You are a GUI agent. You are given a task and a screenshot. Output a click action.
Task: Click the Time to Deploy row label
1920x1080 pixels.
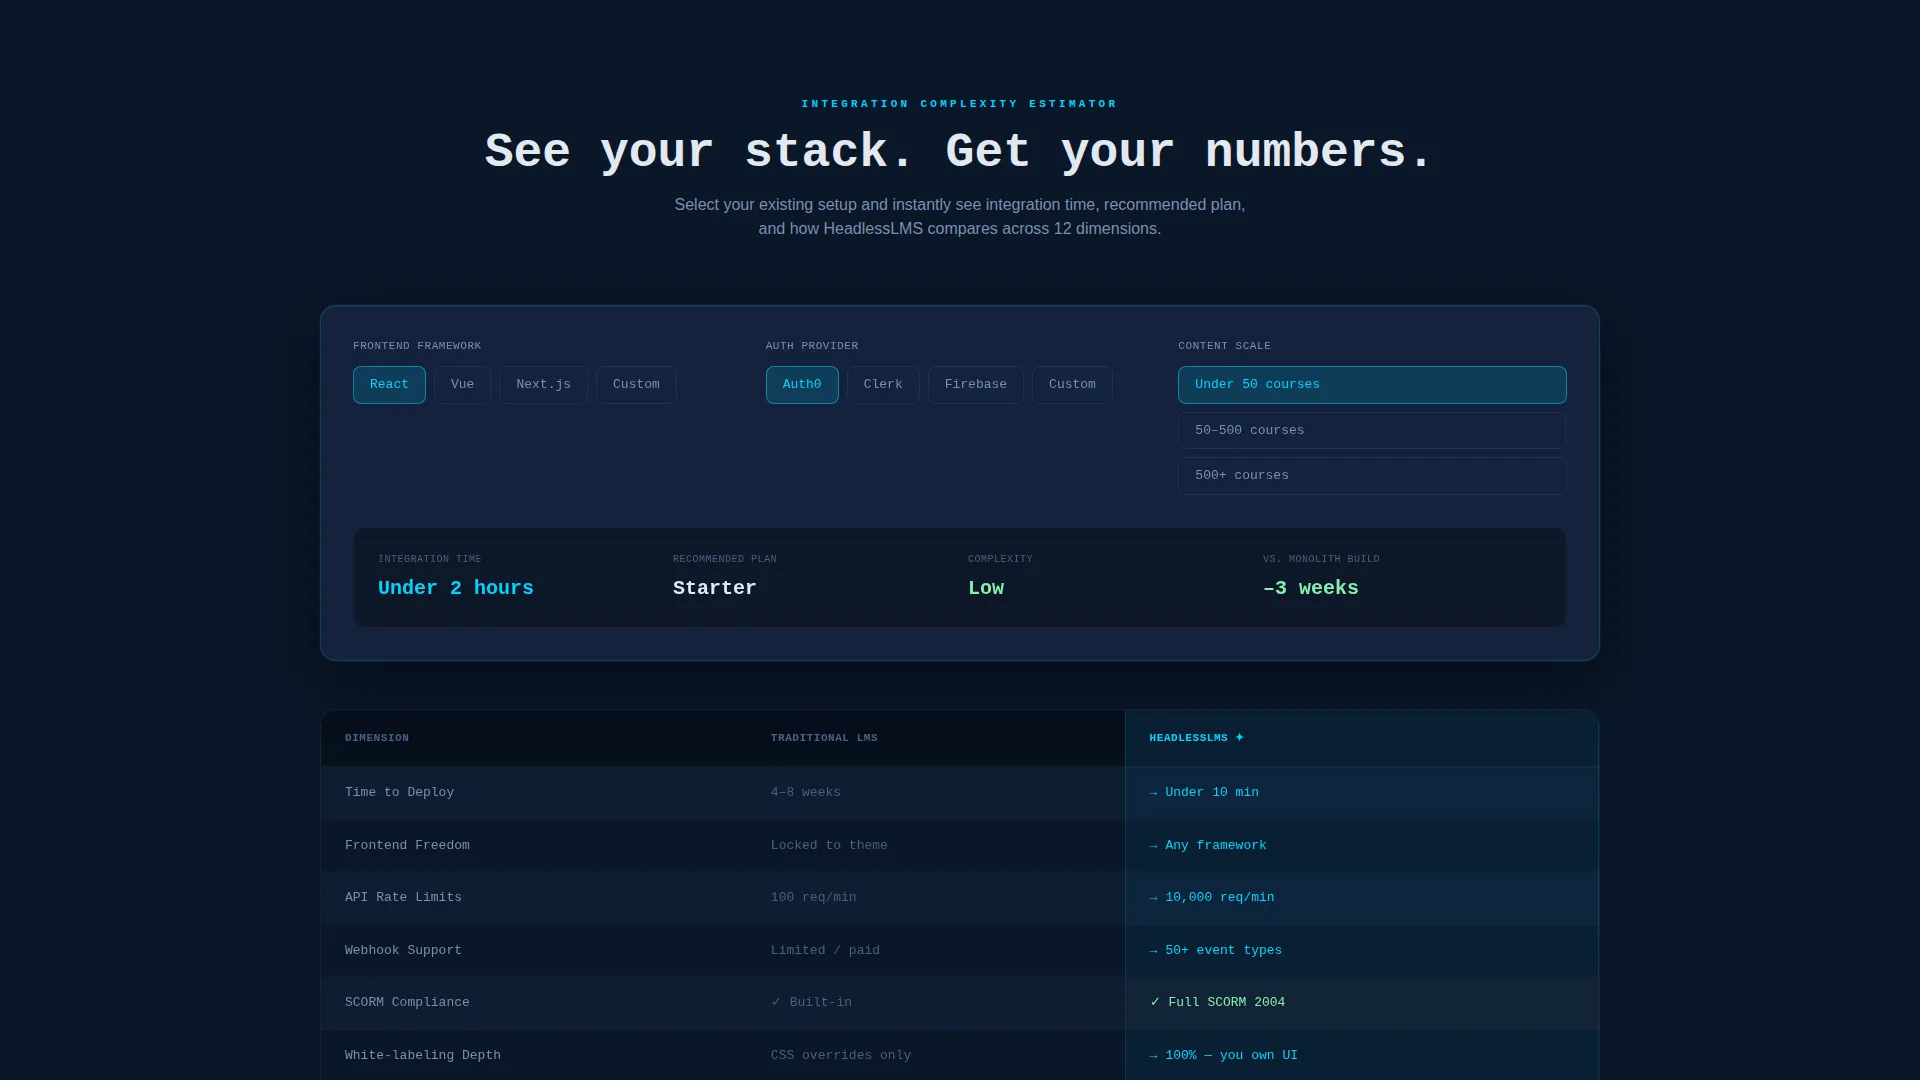(x=399, y=792)
